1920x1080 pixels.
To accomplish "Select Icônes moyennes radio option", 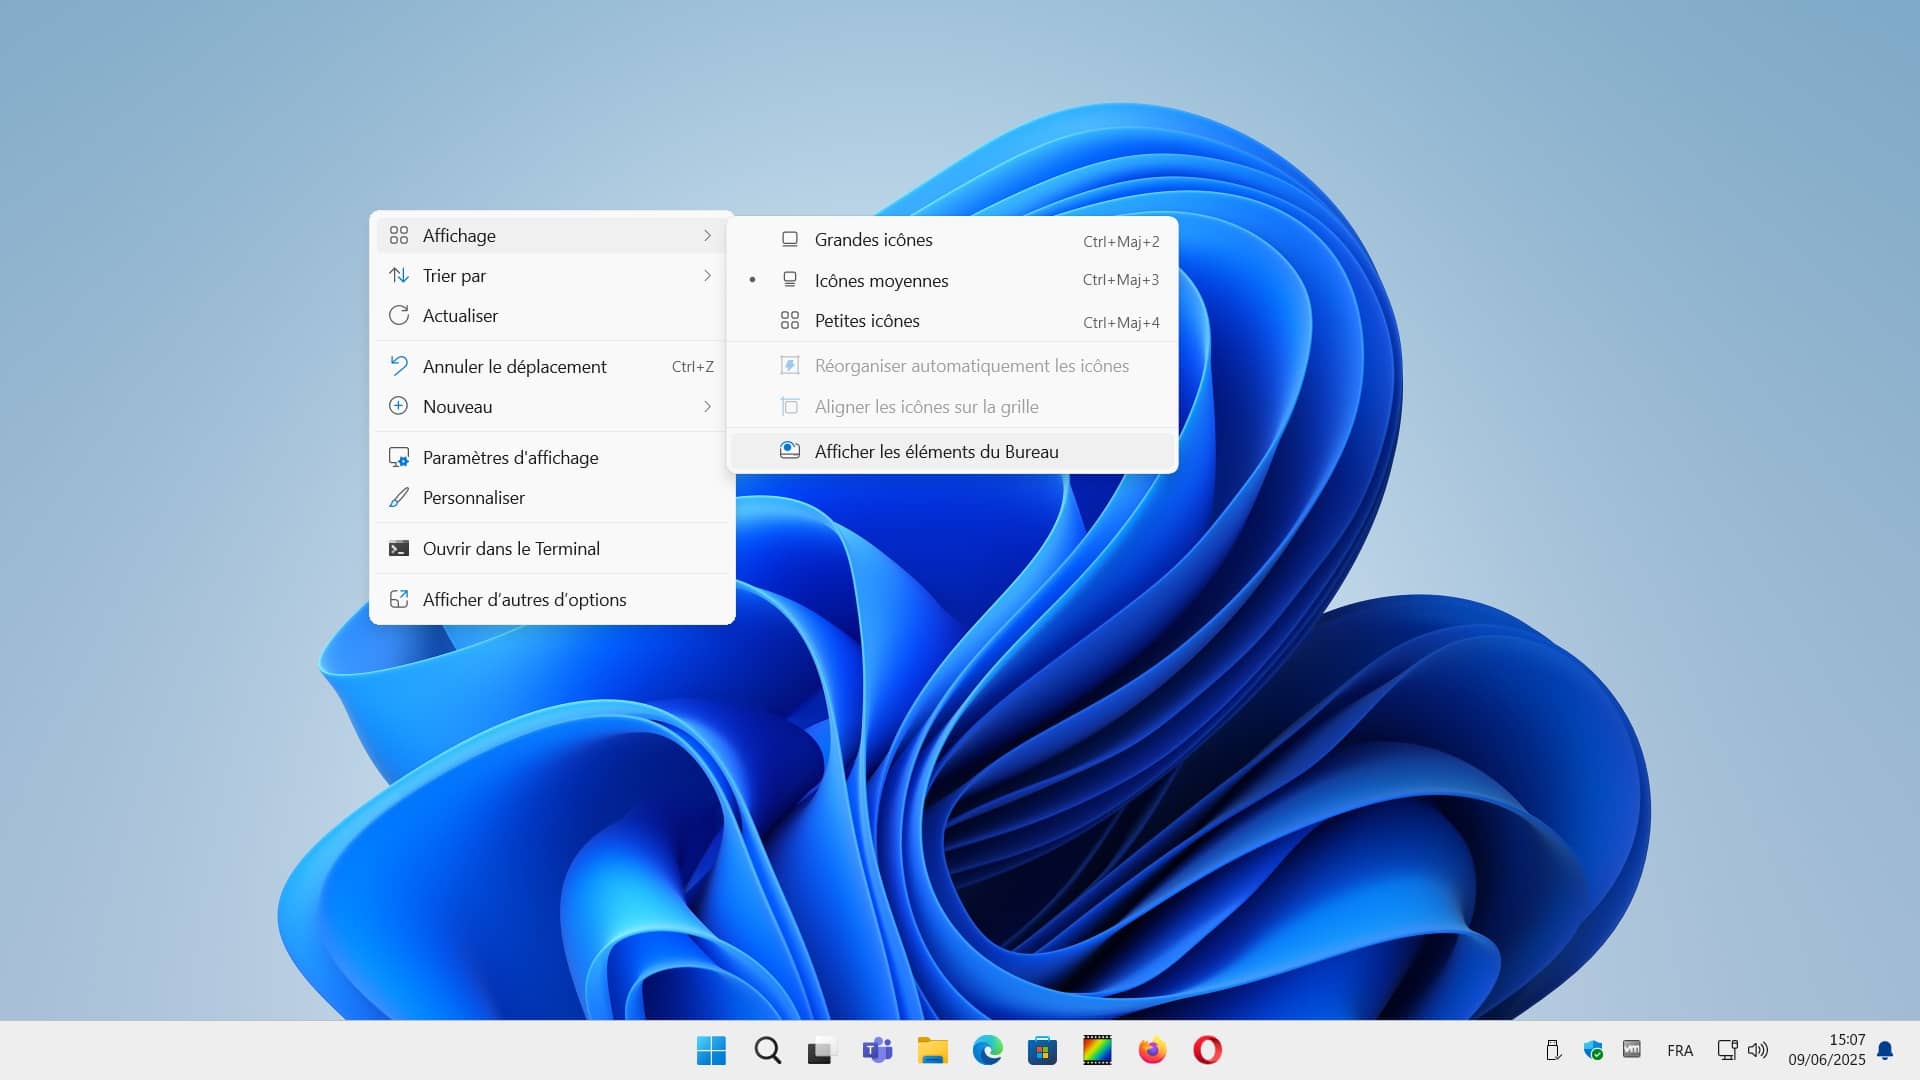I will [x=881, y=281].
